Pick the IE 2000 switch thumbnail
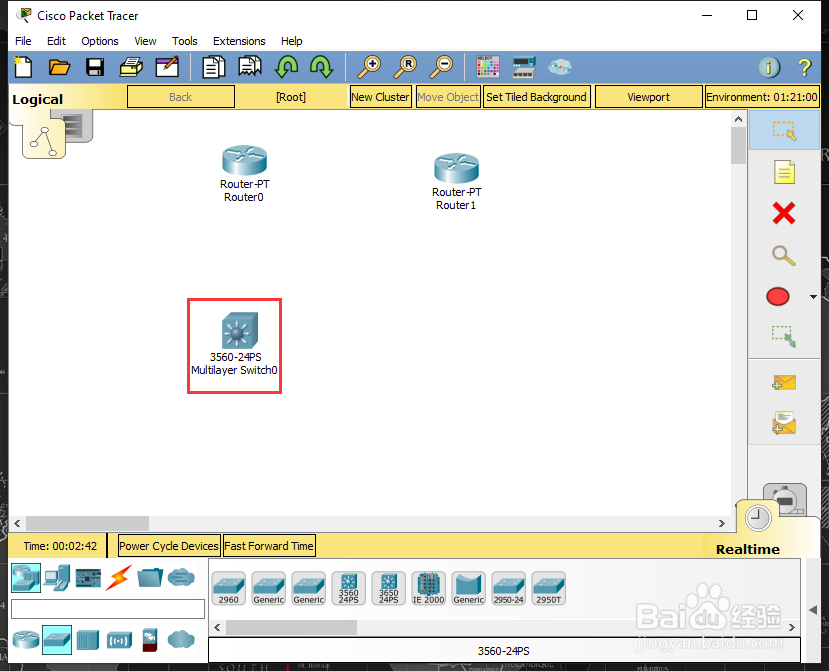Viewport: 829px width, 671px height. click(x=429, y=588)
